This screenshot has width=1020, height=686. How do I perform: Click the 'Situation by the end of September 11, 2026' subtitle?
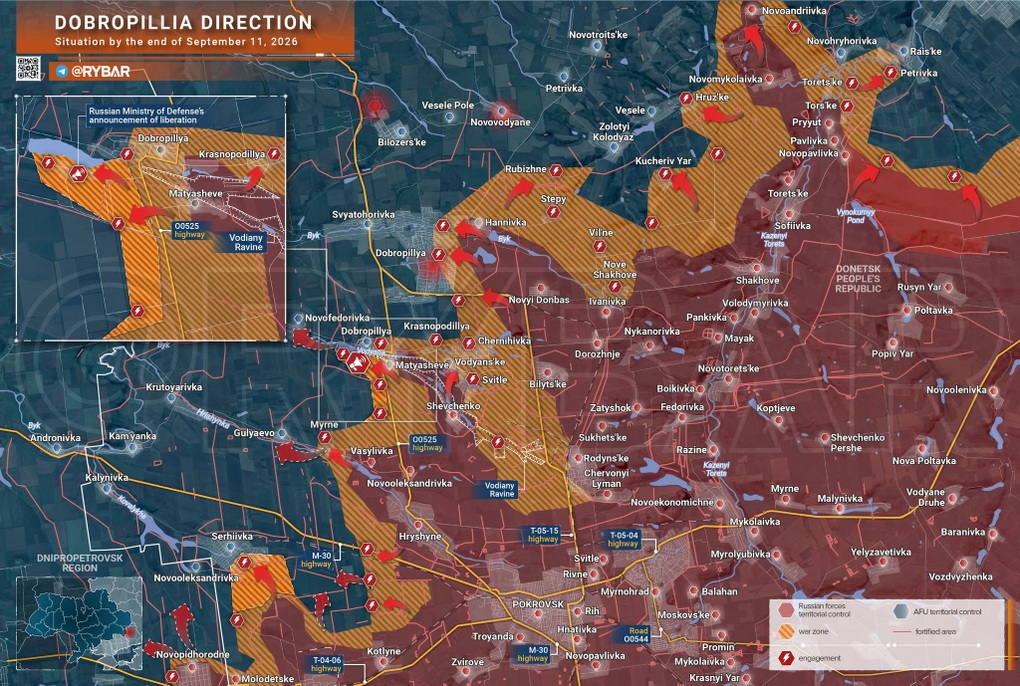176,42
